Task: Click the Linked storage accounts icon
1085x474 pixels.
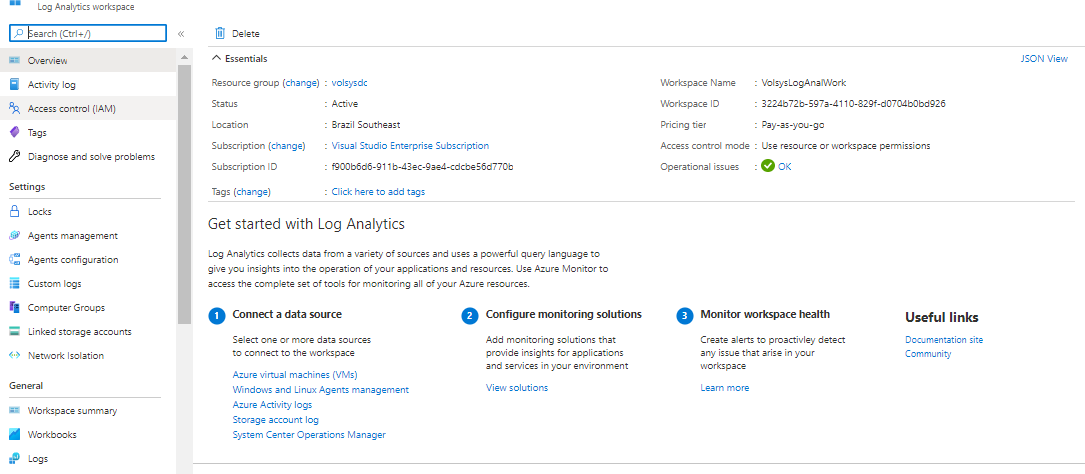Action: click(14, 331)
